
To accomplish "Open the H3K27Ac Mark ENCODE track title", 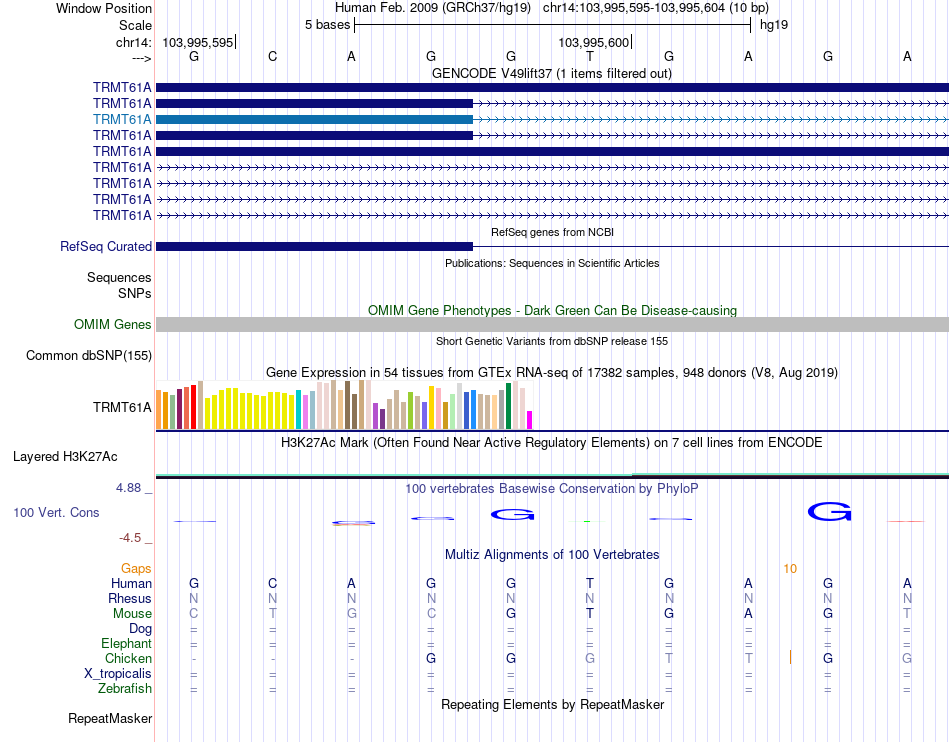I will point(552,442).
